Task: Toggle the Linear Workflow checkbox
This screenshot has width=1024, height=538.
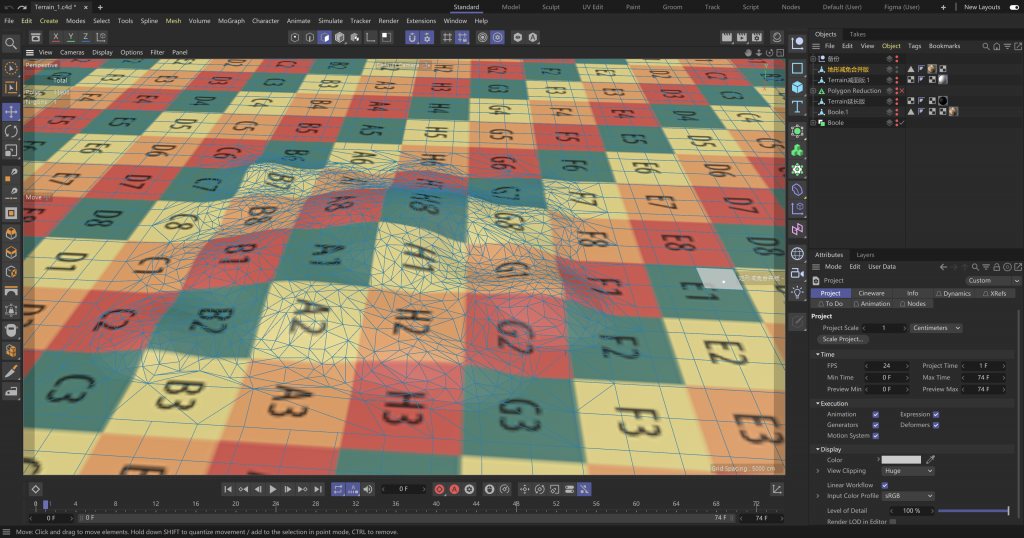Action: (x=885, y=485)
